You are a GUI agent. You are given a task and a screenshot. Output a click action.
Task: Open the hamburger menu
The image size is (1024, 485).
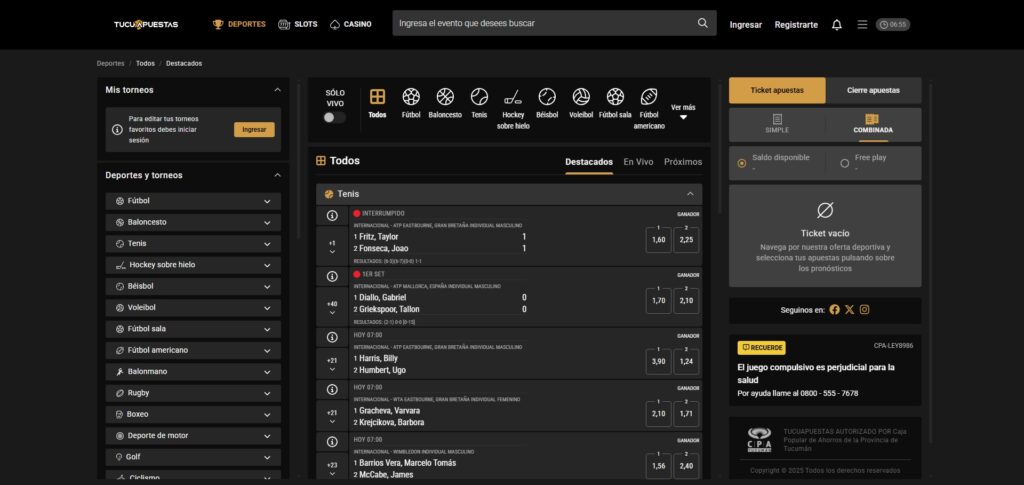tap(862, 24)
